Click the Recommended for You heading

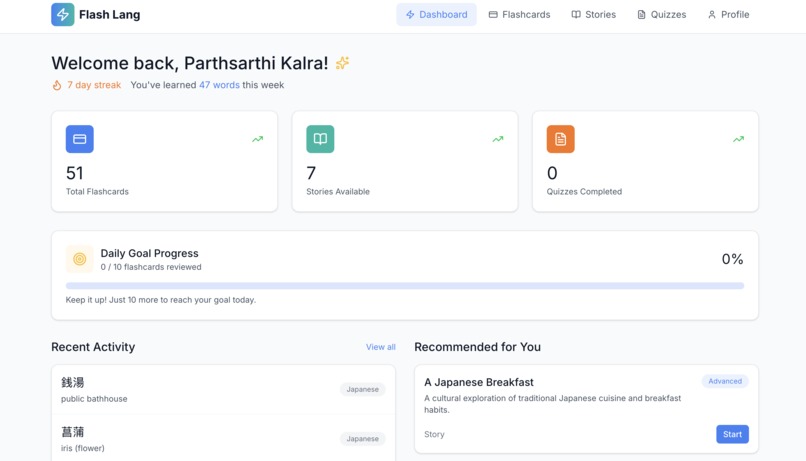coord(478,347)
